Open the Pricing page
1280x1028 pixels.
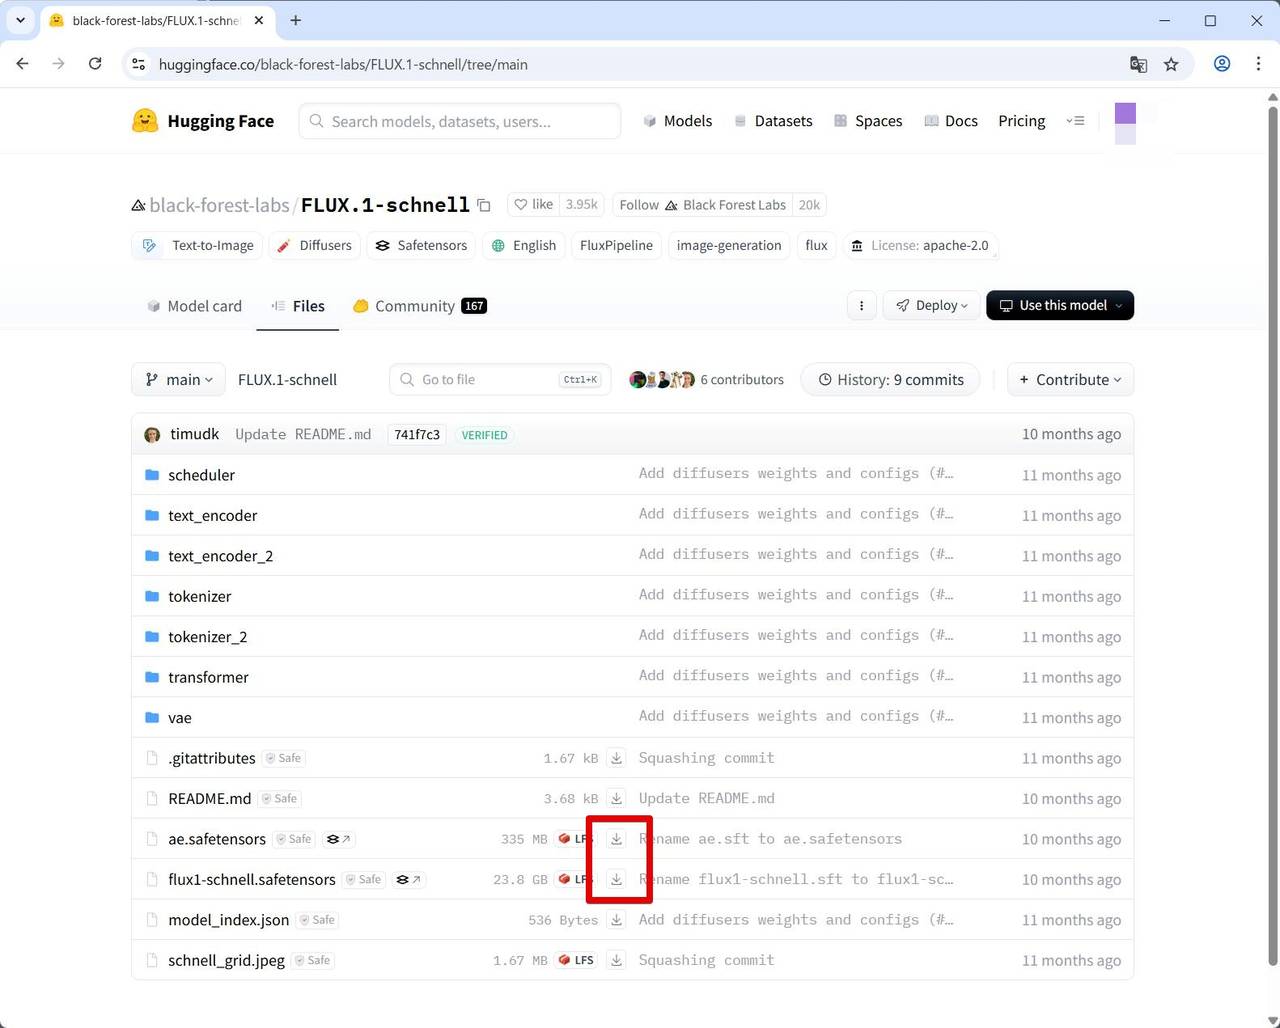pyautogui.click(x=1021, y=121)
